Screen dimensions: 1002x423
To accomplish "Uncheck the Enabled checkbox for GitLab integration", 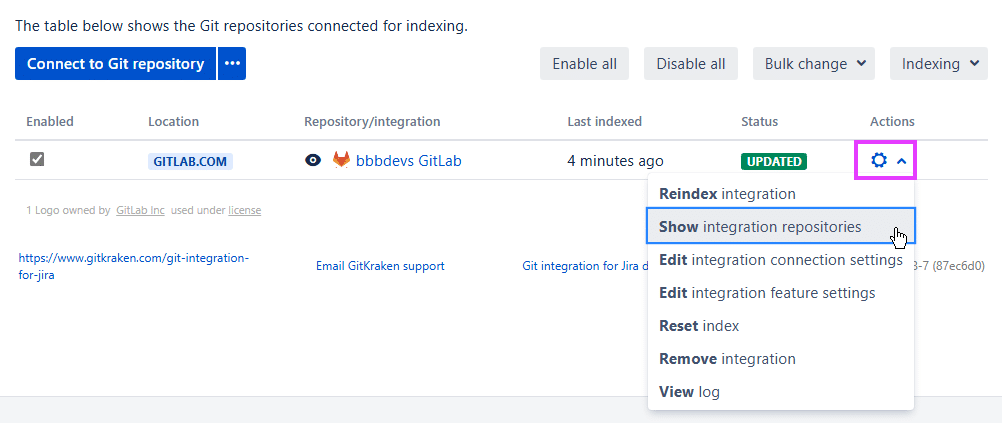I will 37,159.
